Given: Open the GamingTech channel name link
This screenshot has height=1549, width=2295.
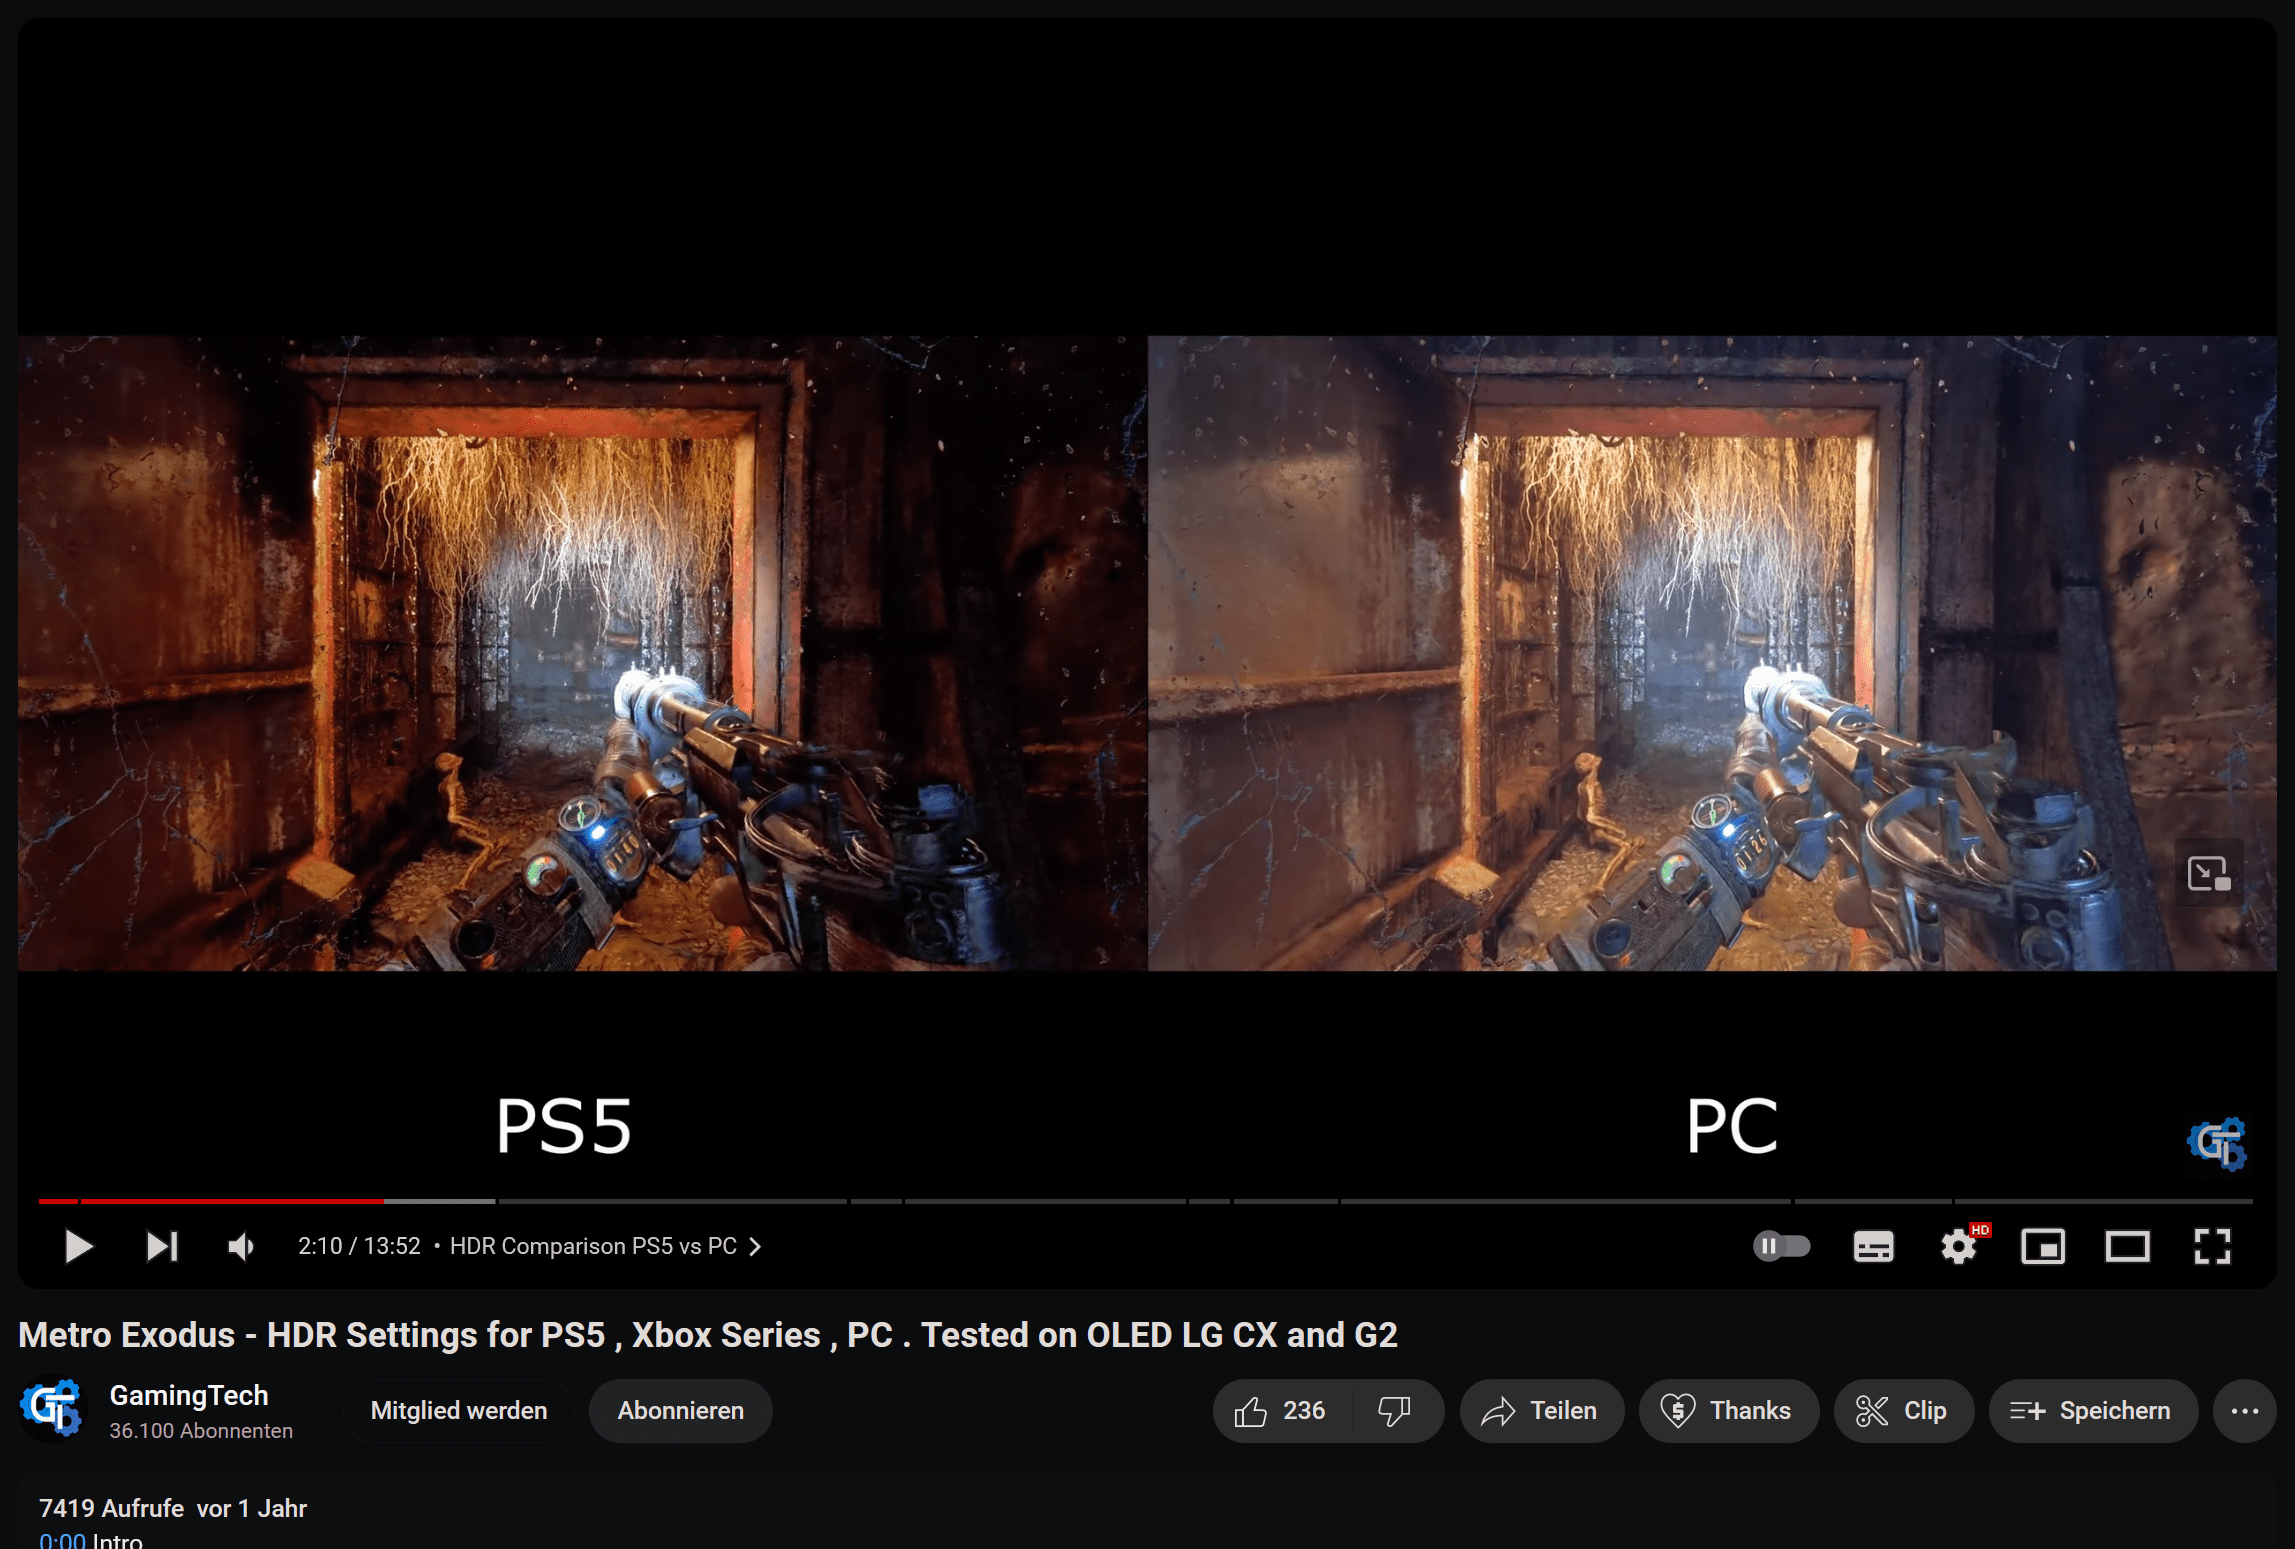Looking at the screenshot, I should click(x=189, y=1395).
